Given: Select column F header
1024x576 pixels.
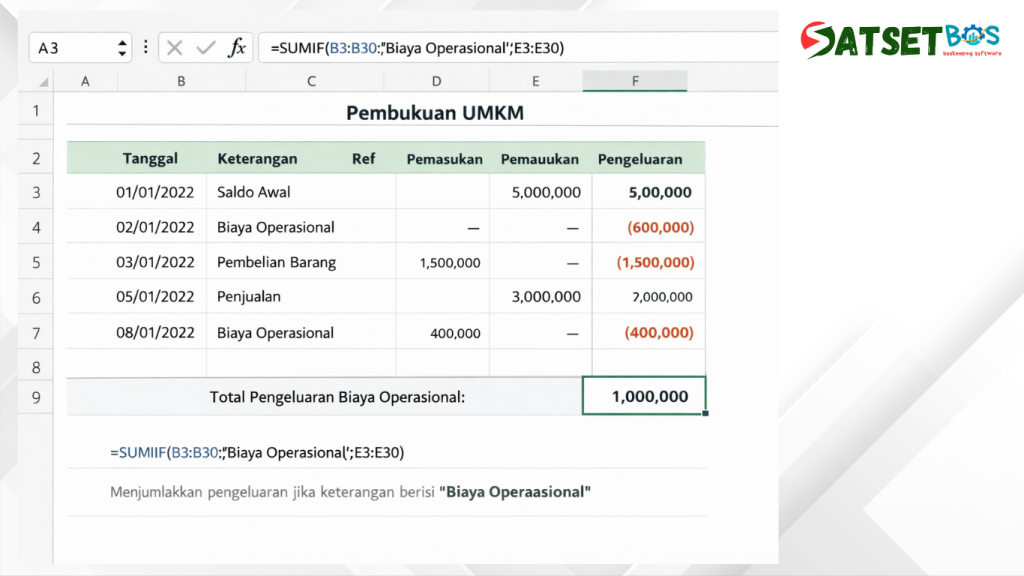Looking at the screenshot, I should tap(635, 81).
